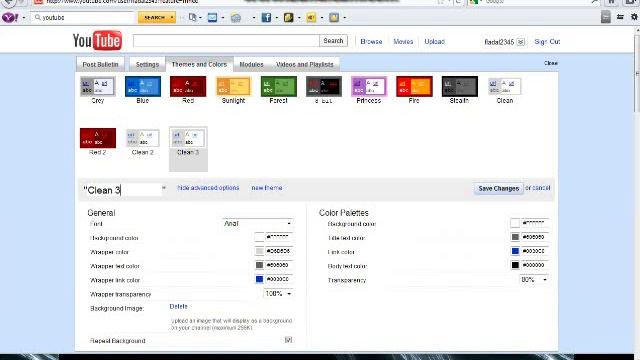Click the YouTube search input field
640x360 pixels.
coord(227,41)
